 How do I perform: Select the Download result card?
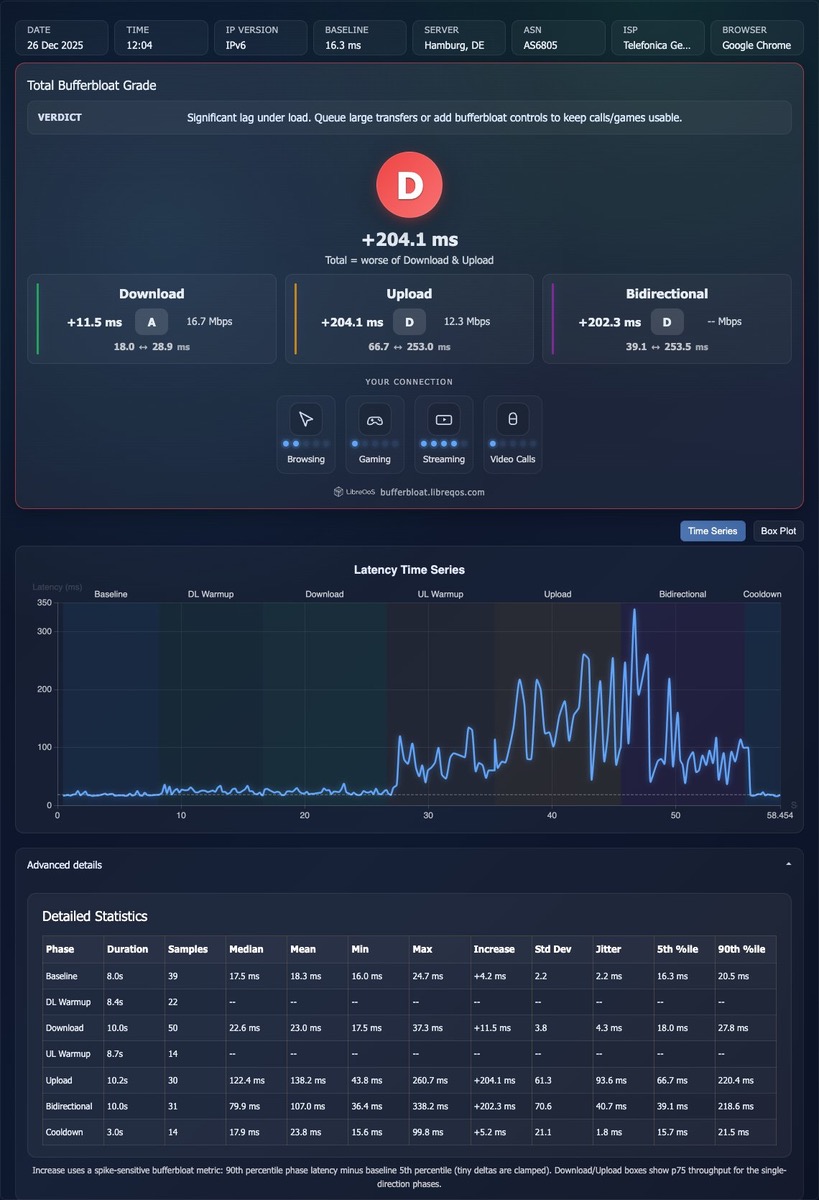point(152,319)
